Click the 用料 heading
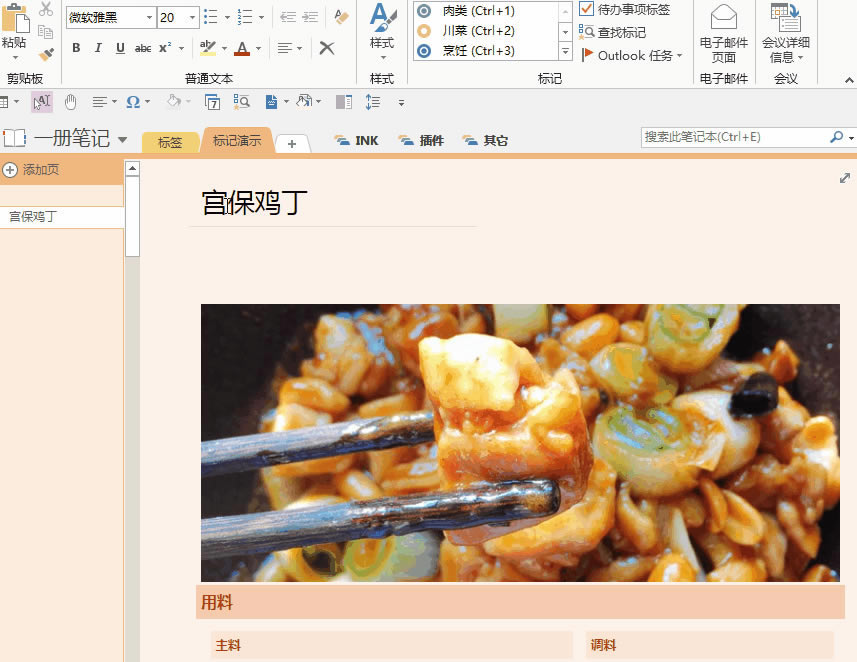 tap(217, 602)
